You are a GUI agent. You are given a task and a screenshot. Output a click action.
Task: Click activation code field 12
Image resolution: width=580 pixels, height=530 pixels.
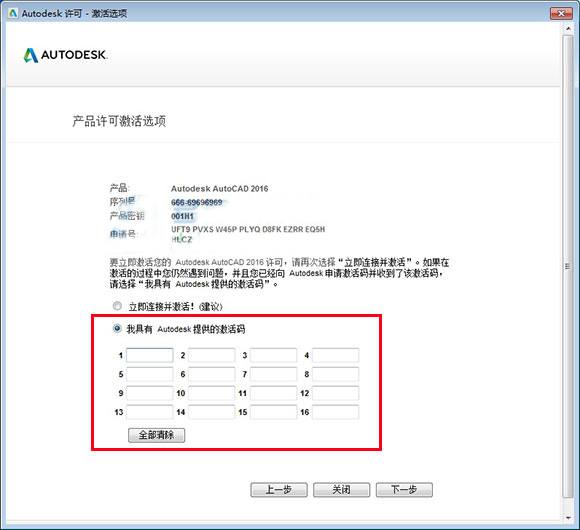point(335,393)
